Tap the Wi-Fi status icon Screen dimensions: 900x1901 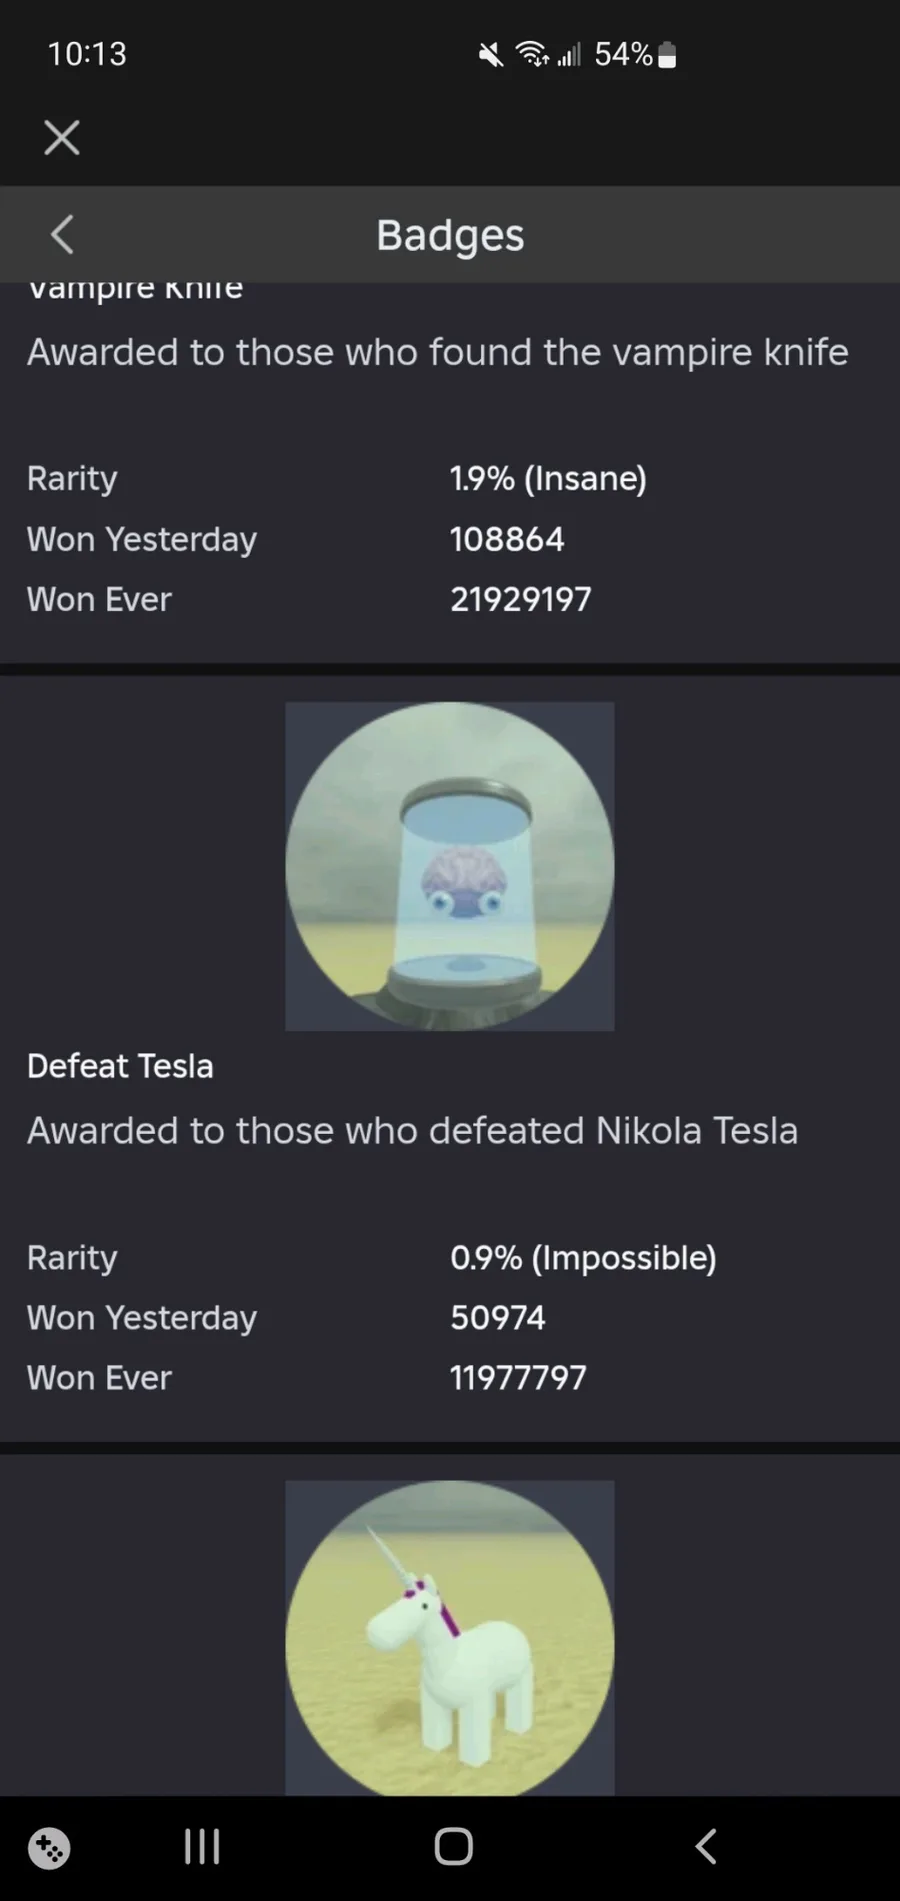[x=532, y=54]
